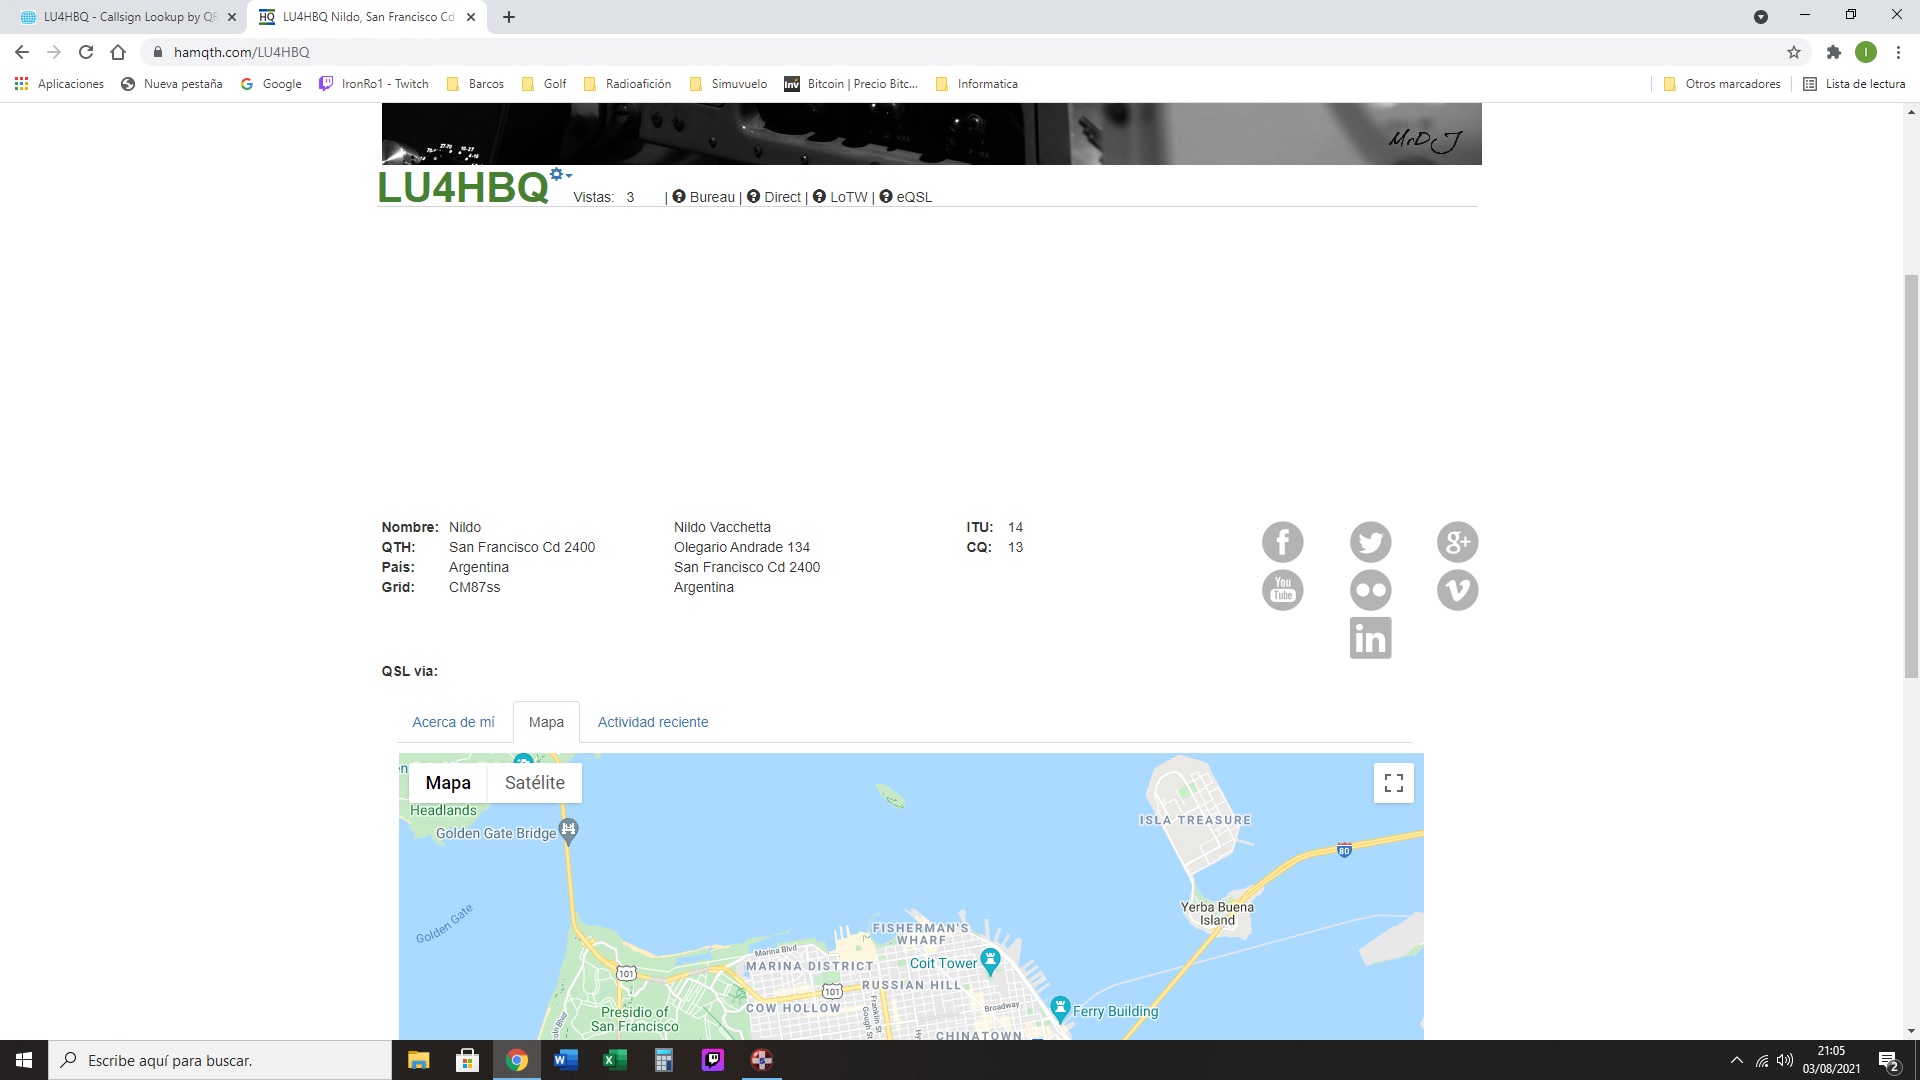Show hidden system tray icons
The height and width of the screenshot is (1080, 1920).
1736,1060
